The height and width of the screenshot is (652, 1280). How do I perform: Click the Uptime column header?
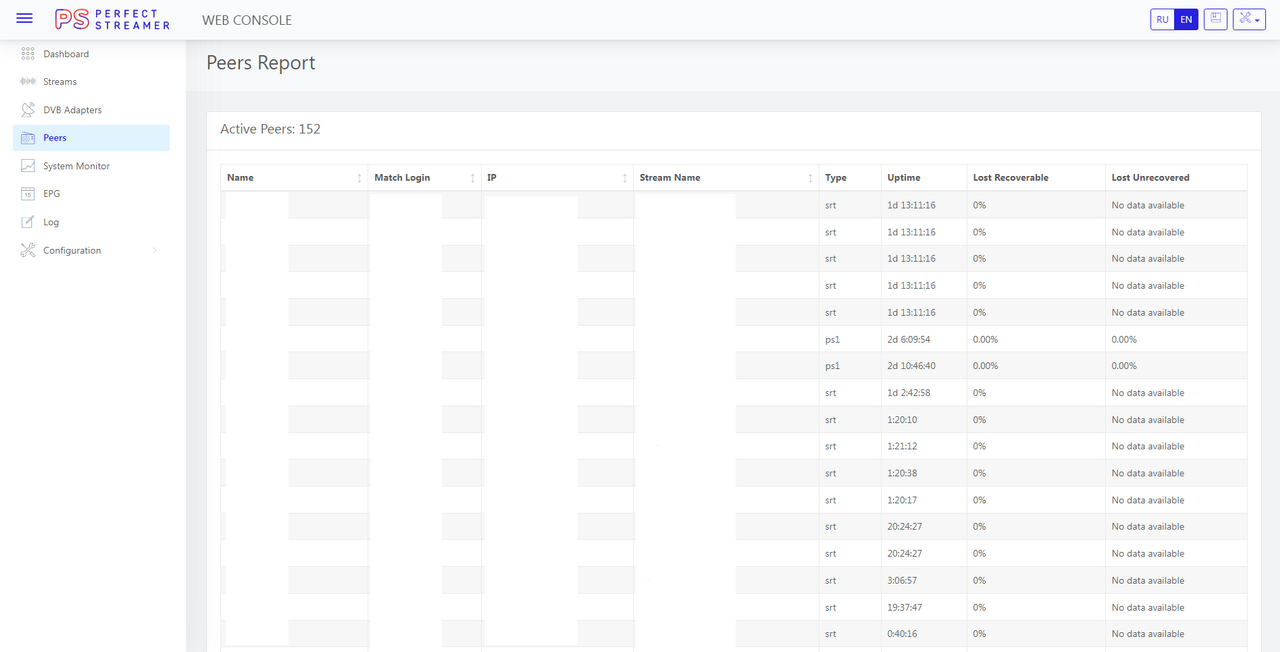click(903, 178)
